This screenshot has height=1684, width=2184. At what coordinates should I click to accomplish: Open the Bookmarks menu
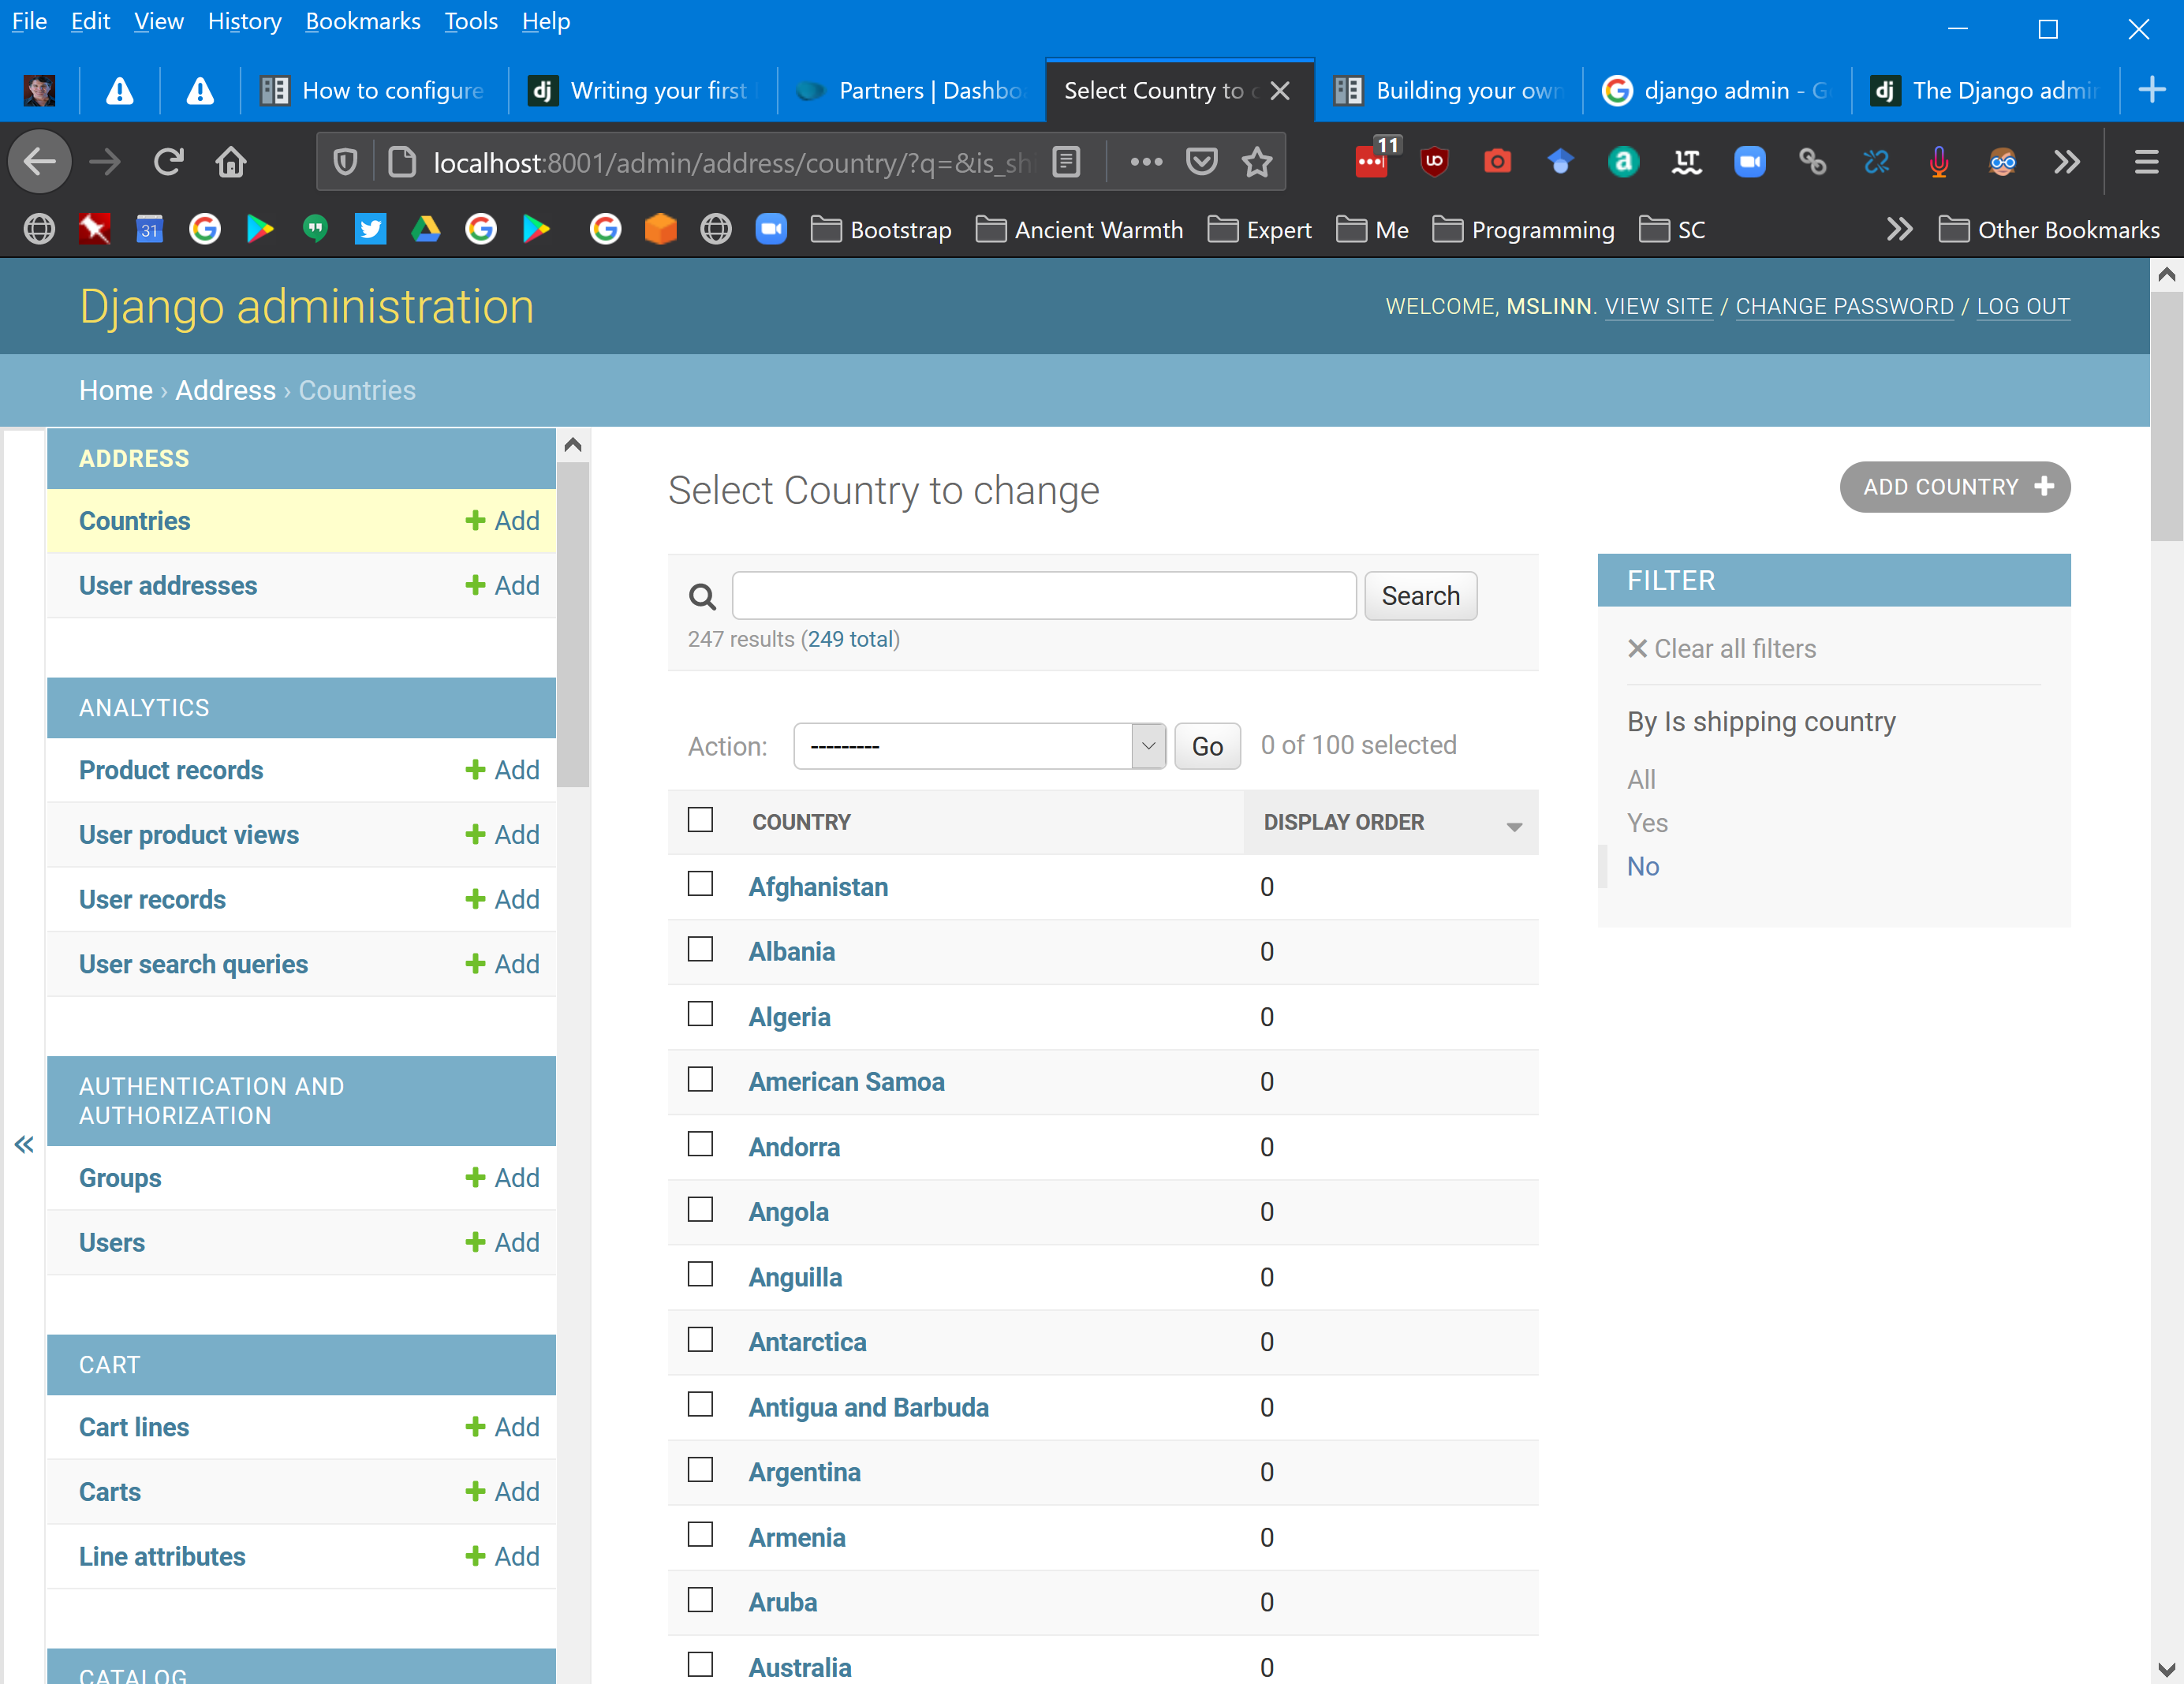(x=363, y=21)
